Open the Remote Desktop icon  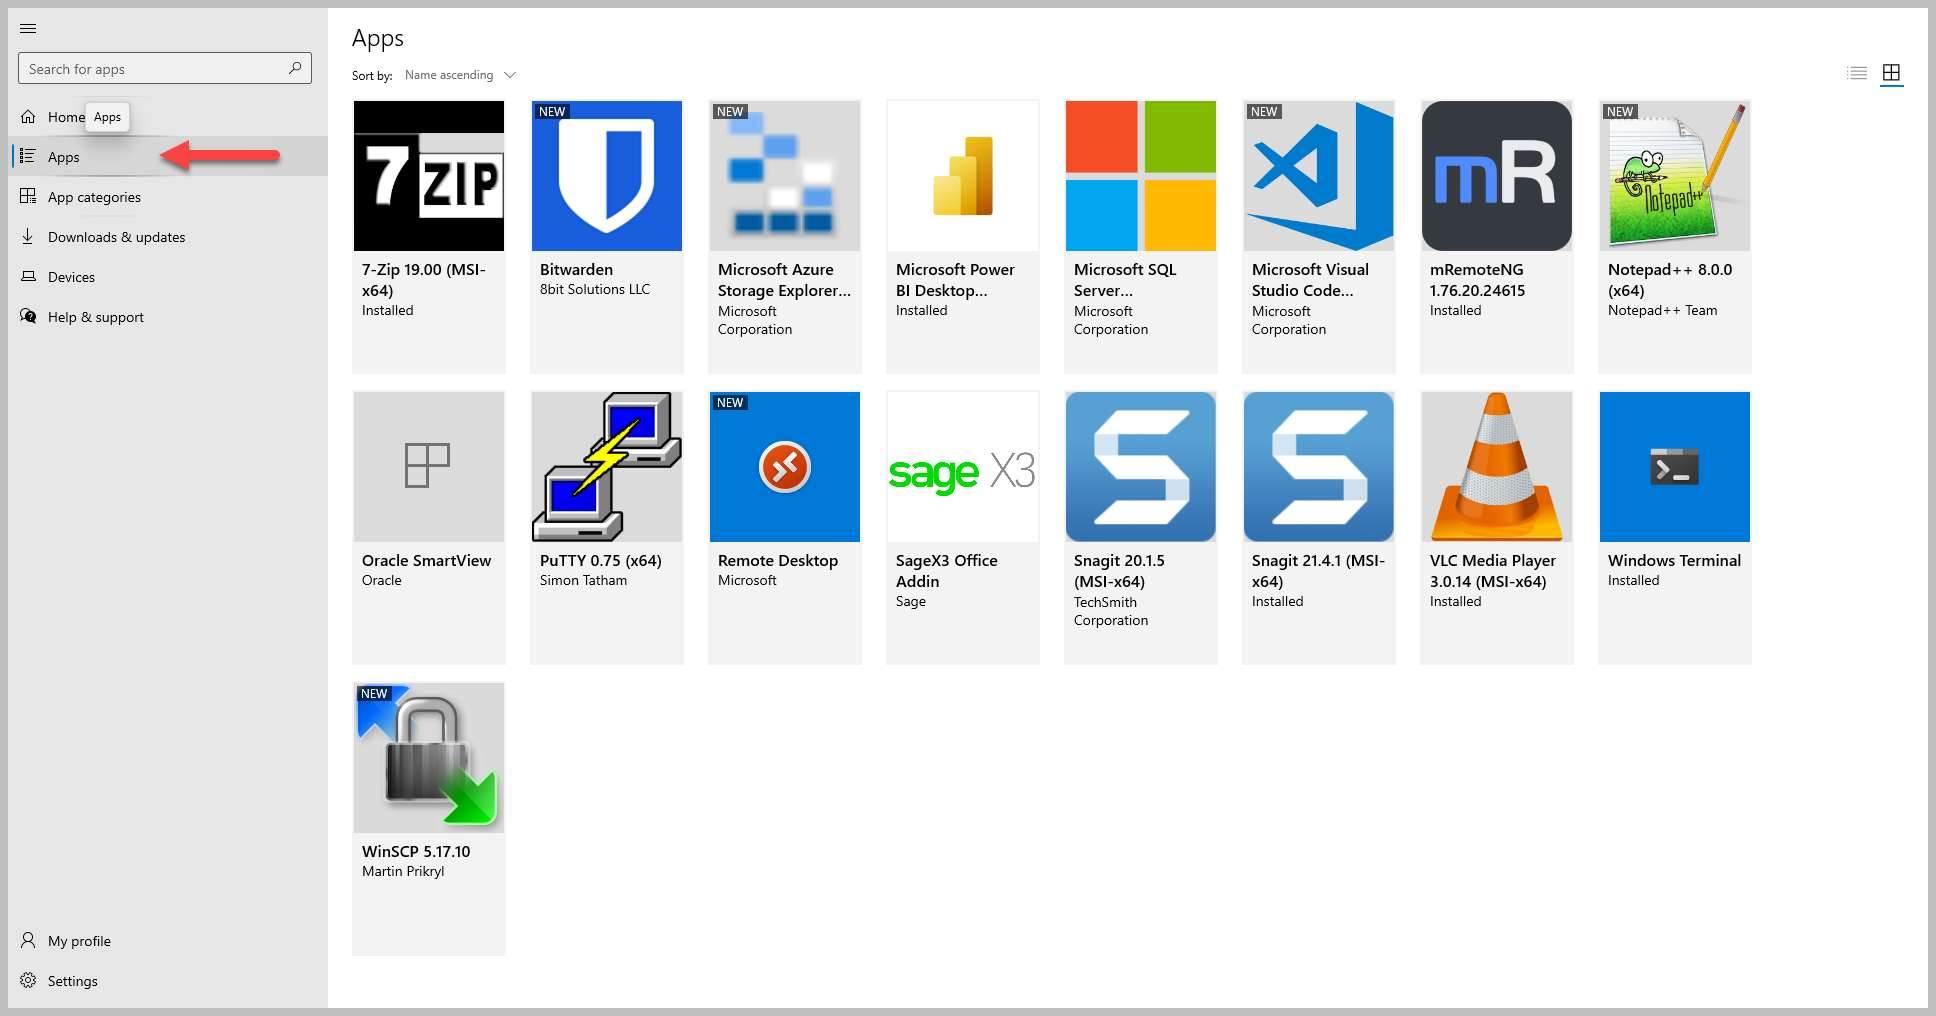coord(785,467)
